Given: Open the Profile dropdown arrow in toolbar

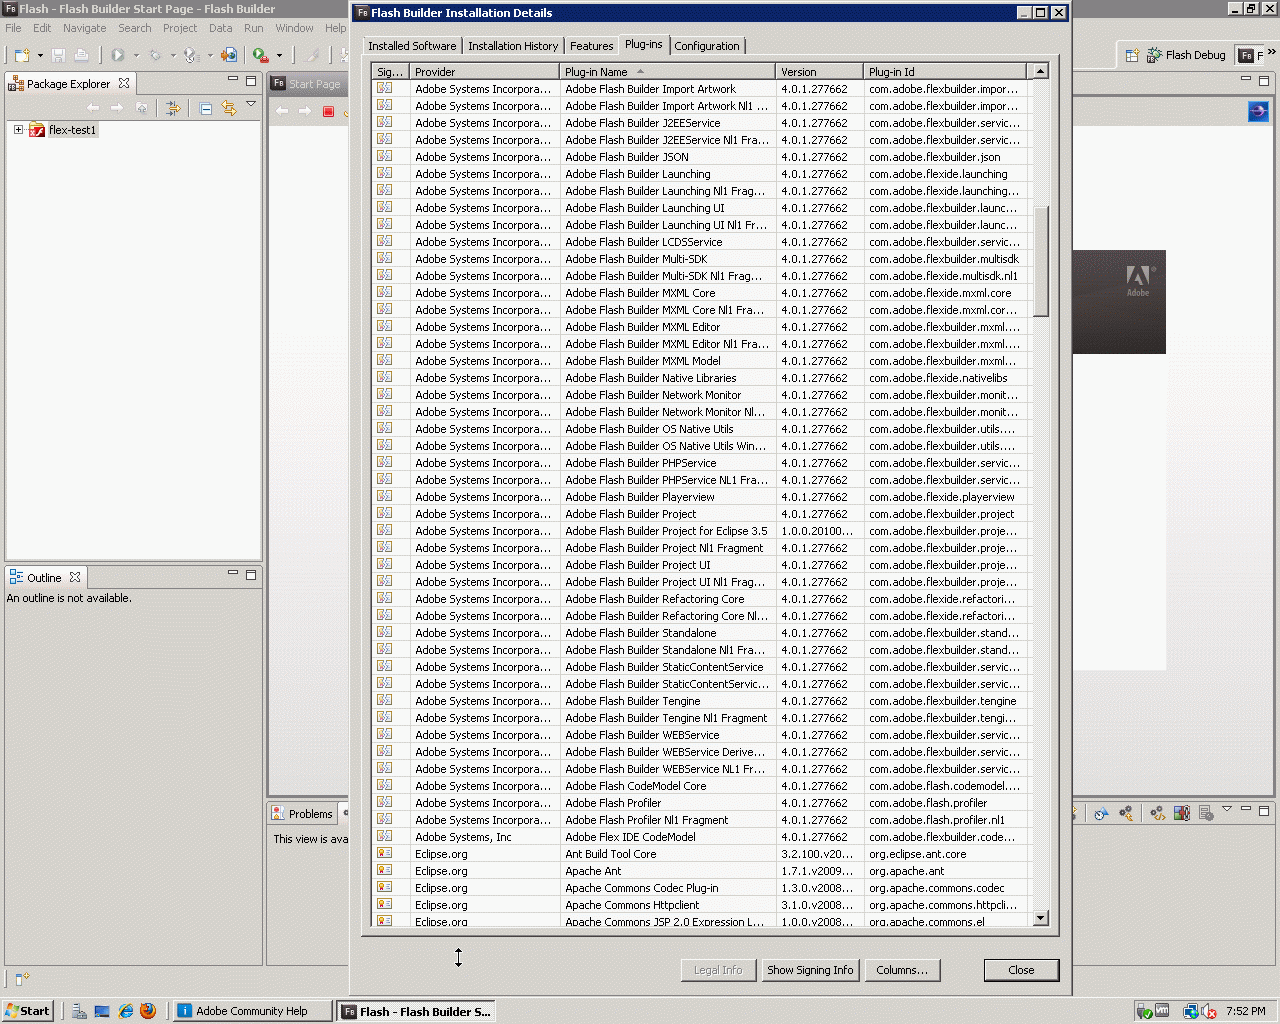Looking at the screenshot, I should tap(210, 56).
